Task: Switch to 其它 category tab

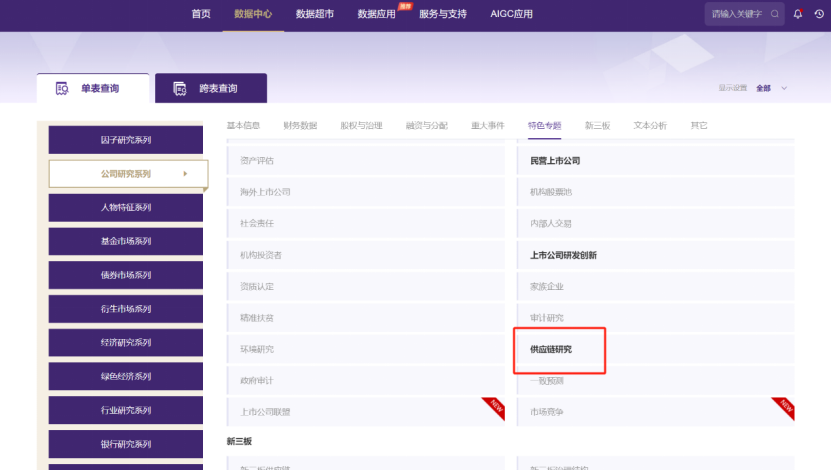Action: click(x=699, y=126)
